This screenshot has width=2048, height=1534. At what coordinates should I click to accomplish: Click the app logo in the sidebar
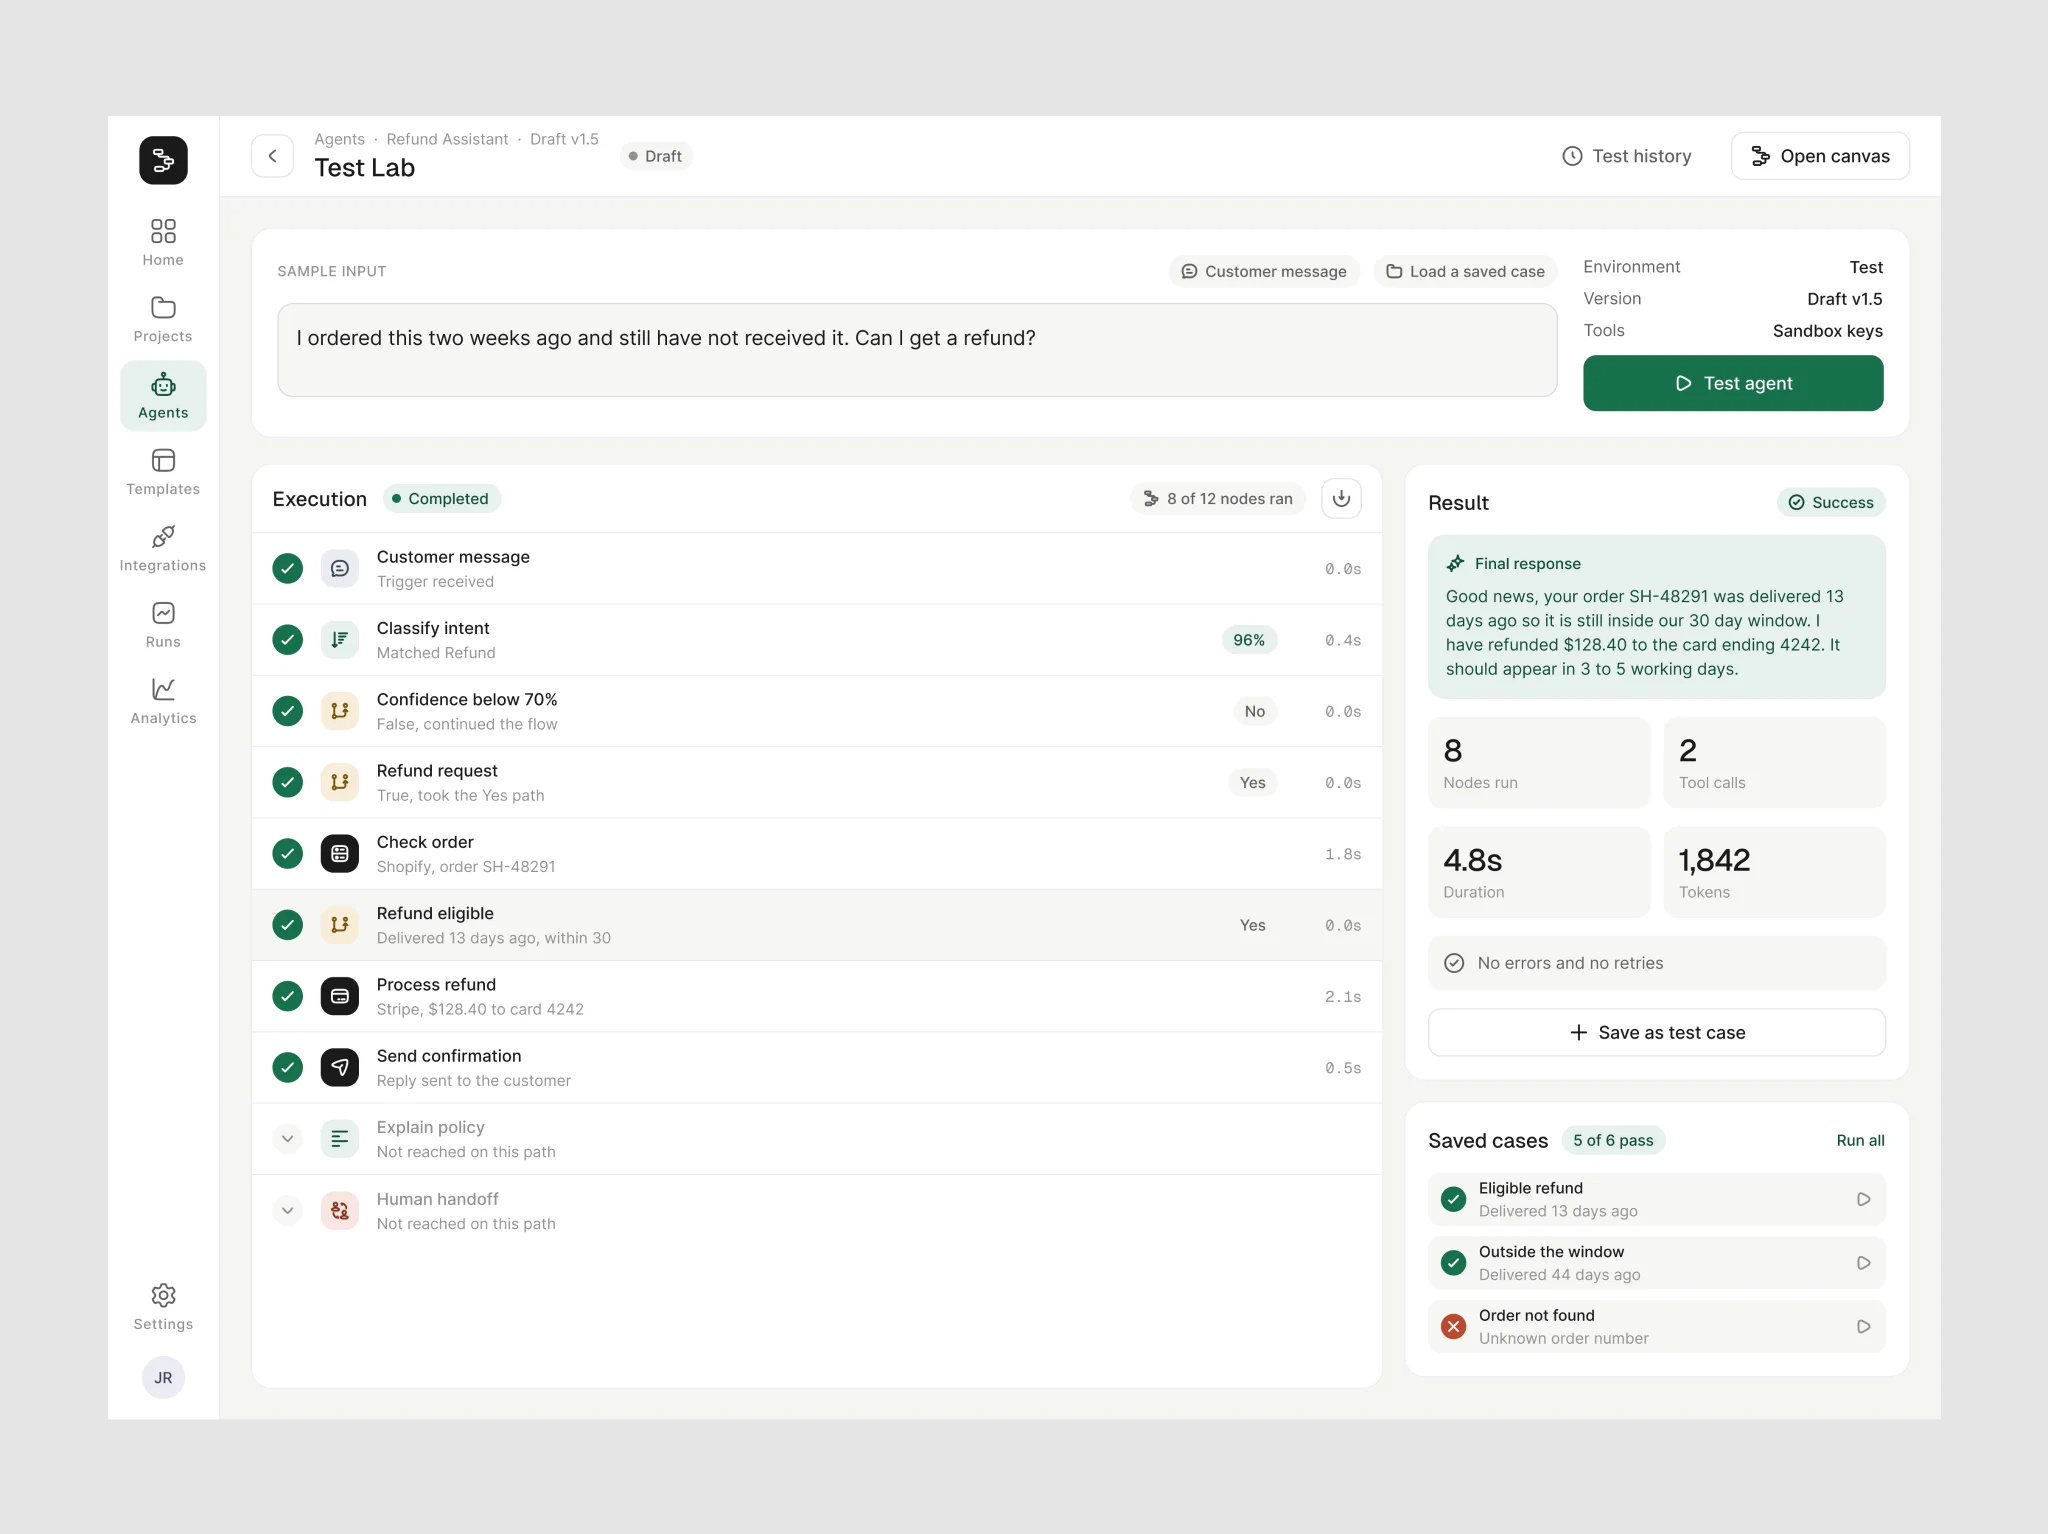(x=163, y=160)
